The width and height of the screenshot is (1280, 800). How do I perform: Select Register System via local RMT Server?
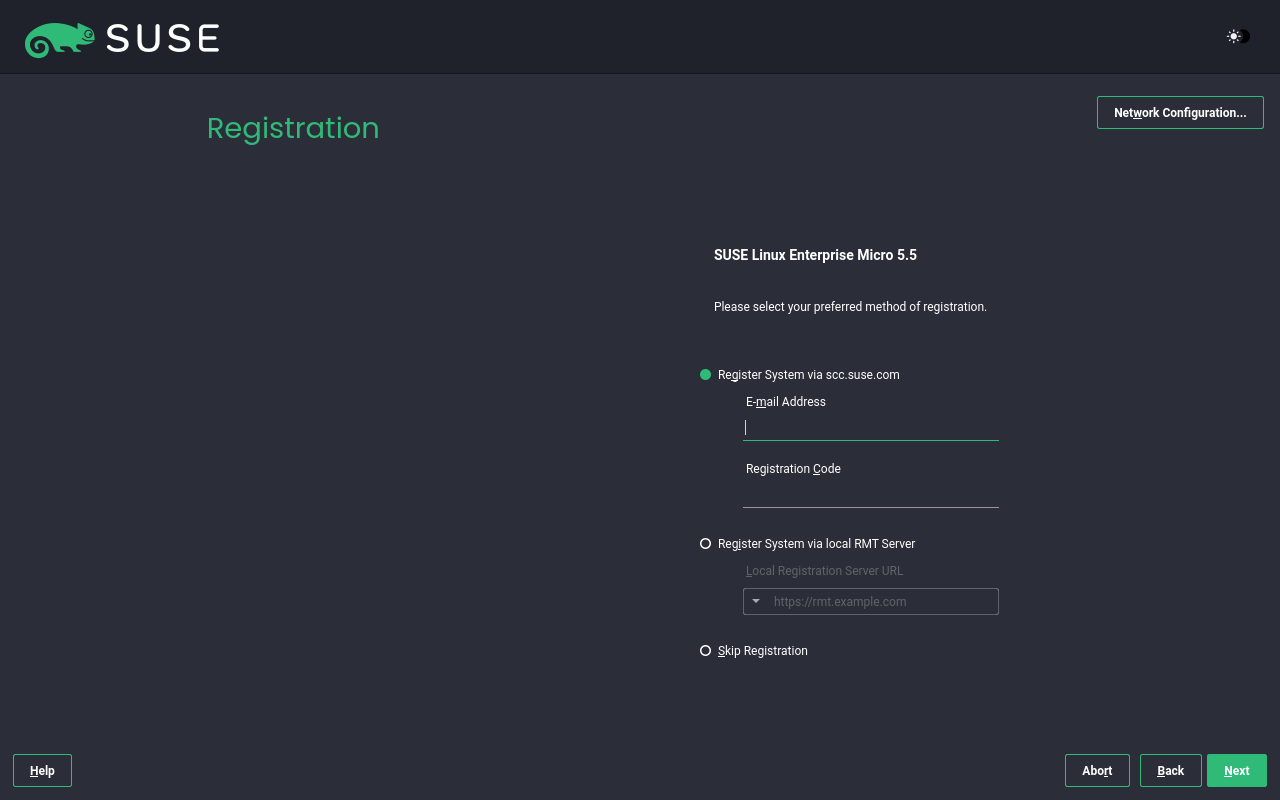click(706, 544)
